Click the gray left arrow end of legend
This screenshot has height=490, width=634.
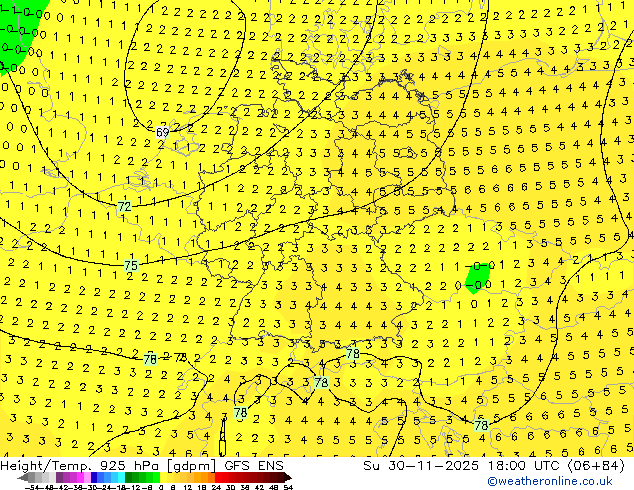coord(22,477)
